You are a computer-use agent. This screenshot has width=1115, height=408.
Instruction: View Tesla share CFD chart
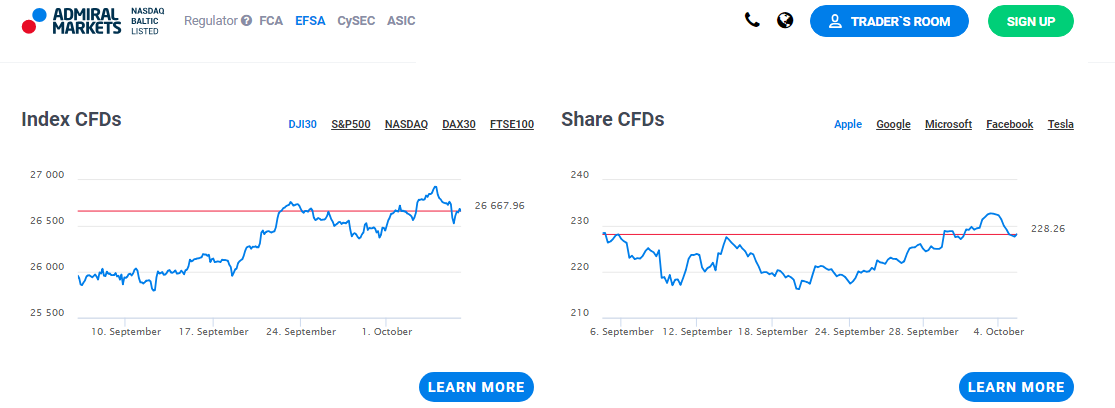[x=1060, y=124]
